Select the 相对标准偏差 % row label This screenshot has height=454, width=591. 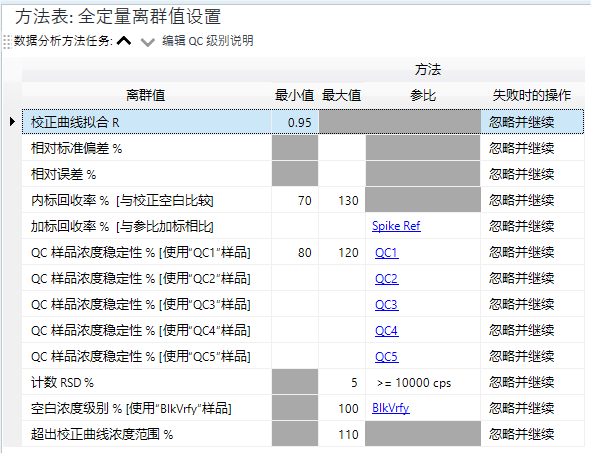tap(77, 148)
